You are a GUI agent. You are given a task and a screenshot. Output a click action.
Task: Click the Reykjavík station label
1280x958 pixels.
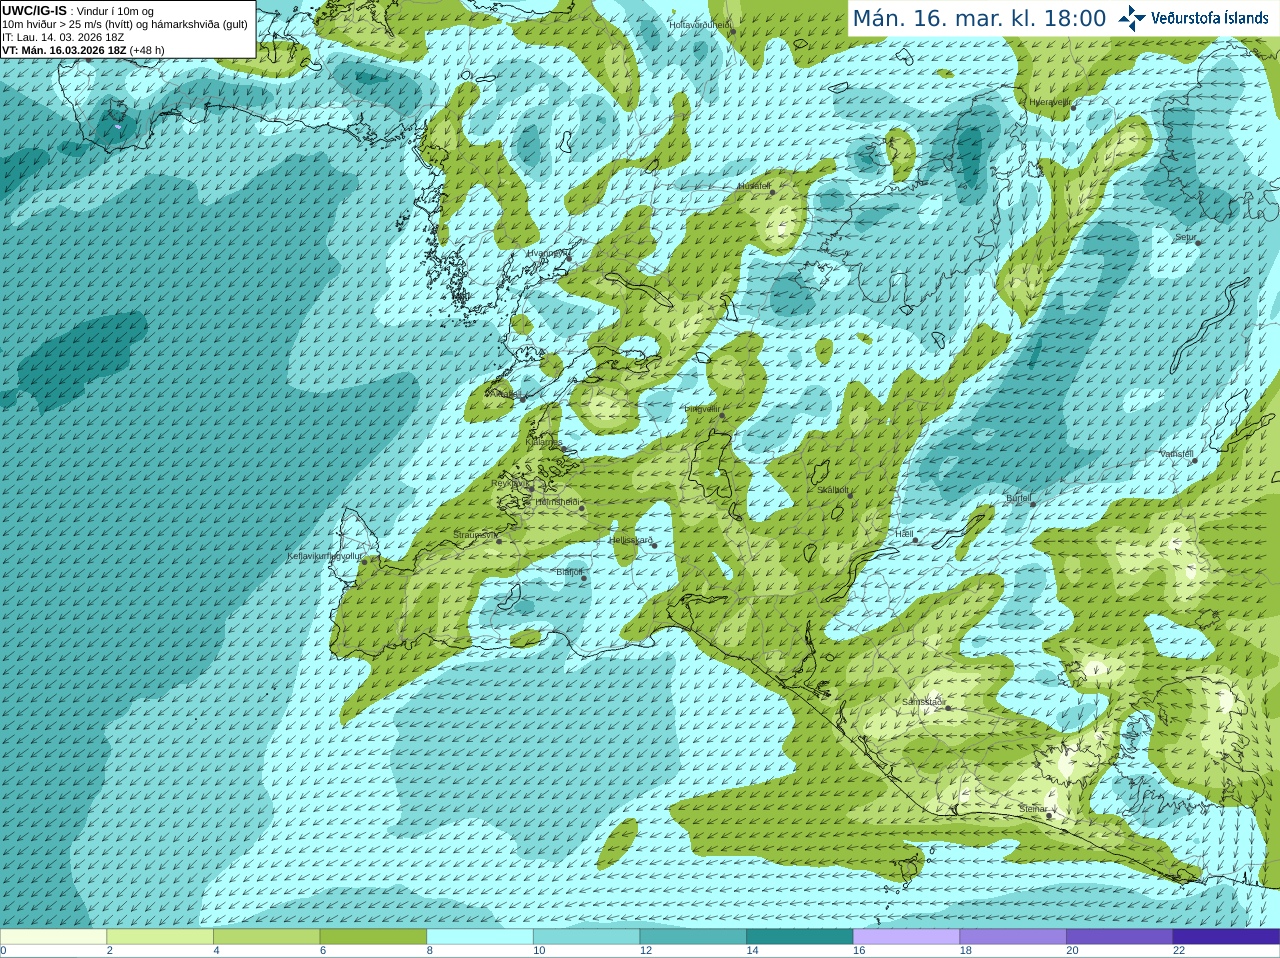click(509, 483)
